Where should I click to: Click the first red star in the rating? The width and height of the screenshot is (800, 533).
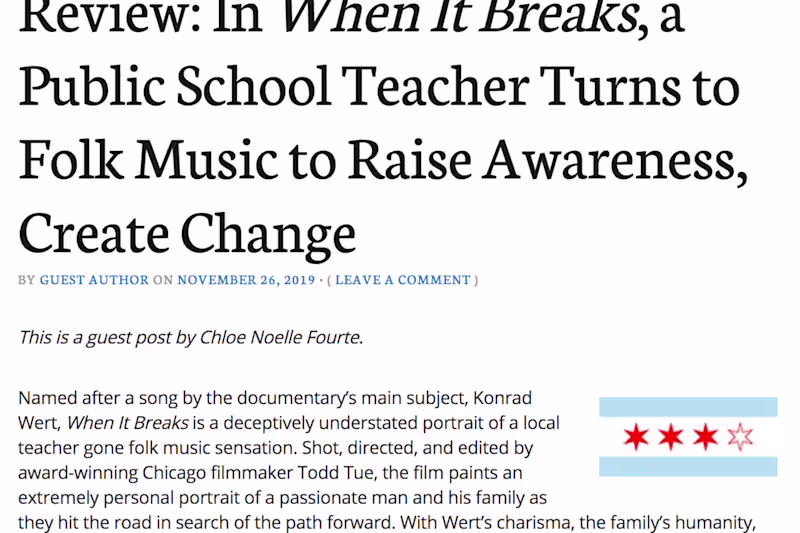click(x=635, y=437)
